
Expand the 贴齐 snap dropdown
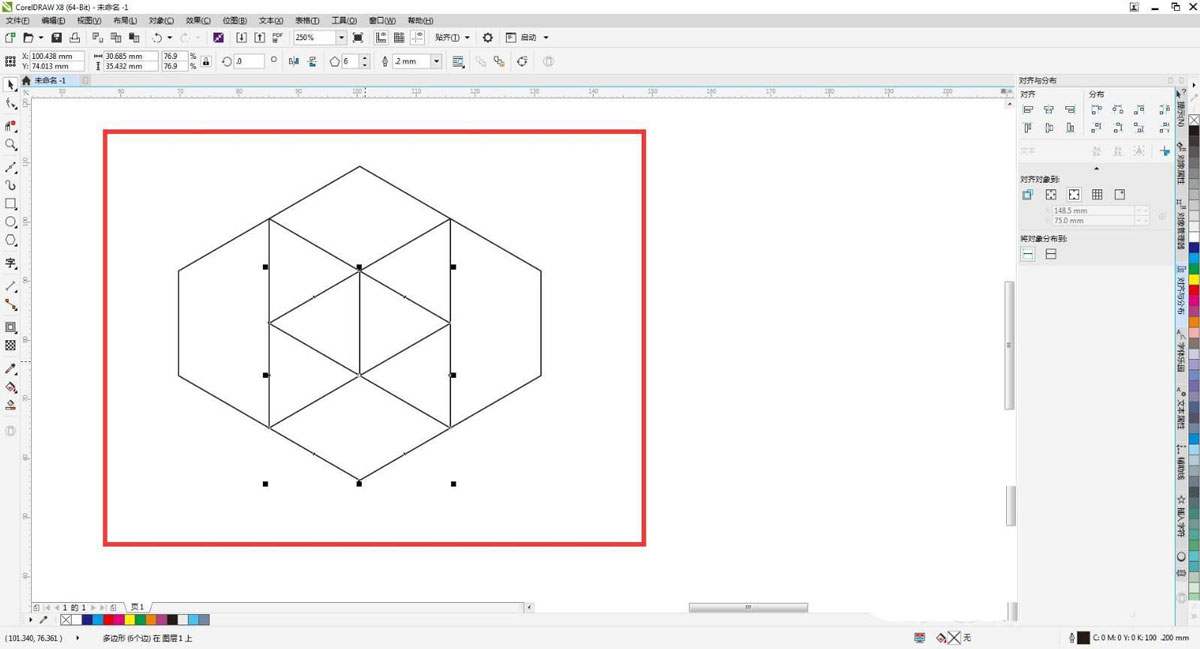[x=452, y=38]
